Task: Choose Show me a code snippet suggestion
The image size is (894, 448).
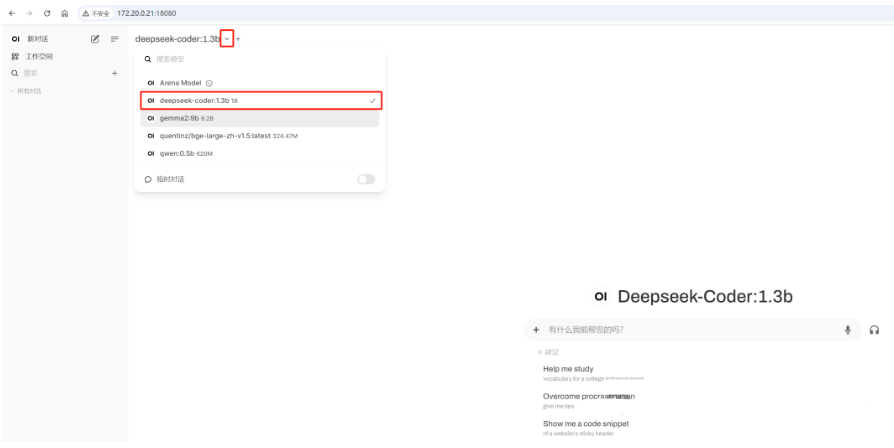Action: click(x=586, y=428)
